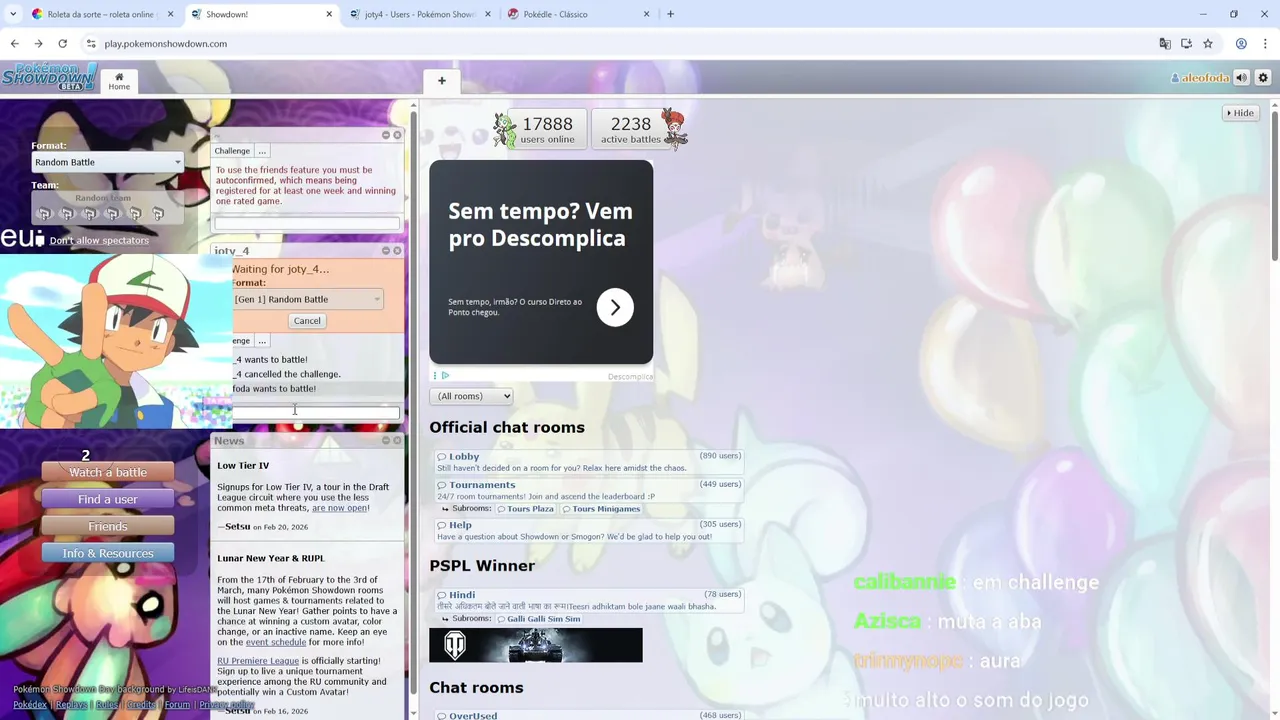Open the aleofoda username menu

click(x=1200, y=78)
